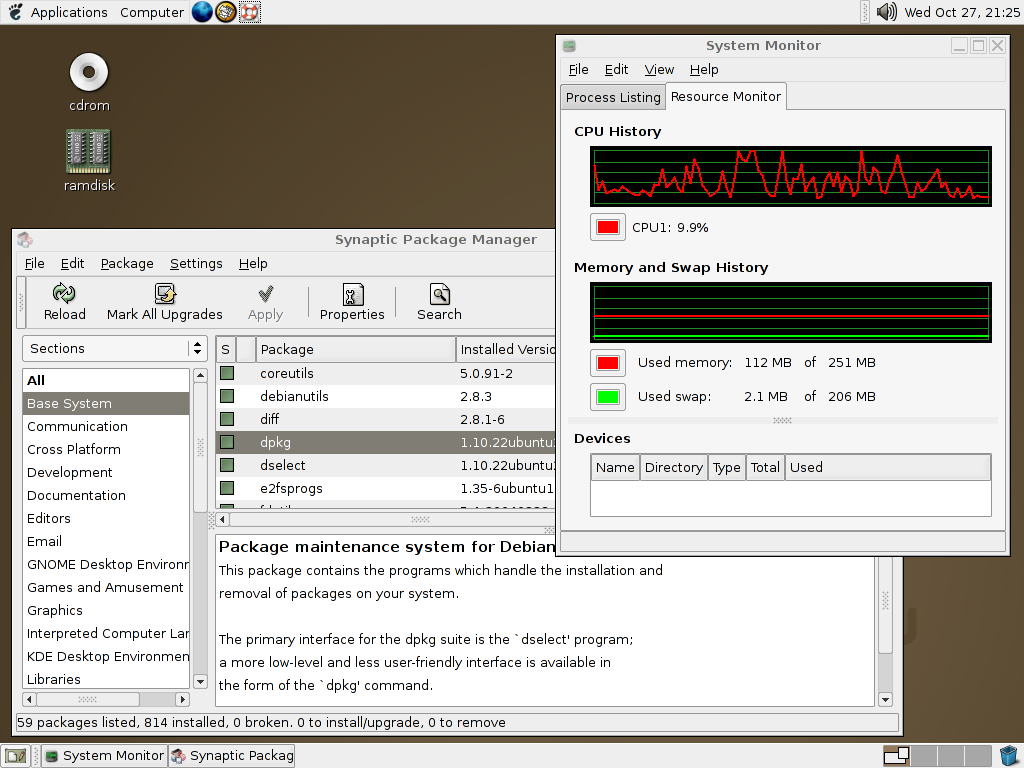Launch the mail clock icon in top panel
The height and width of the screenshot is (768, 1024).
click(x=226, y=12)
